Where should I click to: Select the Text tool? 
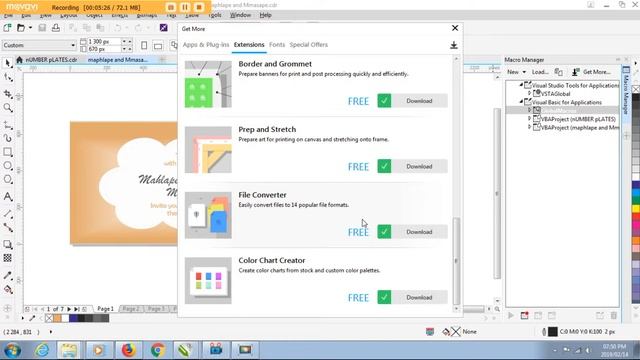pos(8,197)
